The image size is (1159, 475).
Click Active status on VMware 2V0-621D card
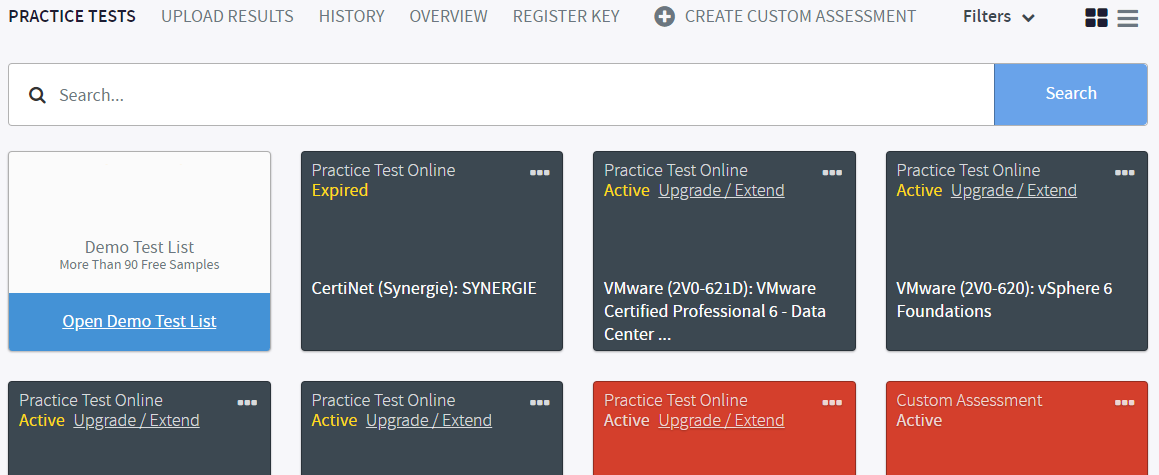click(627, 190)
